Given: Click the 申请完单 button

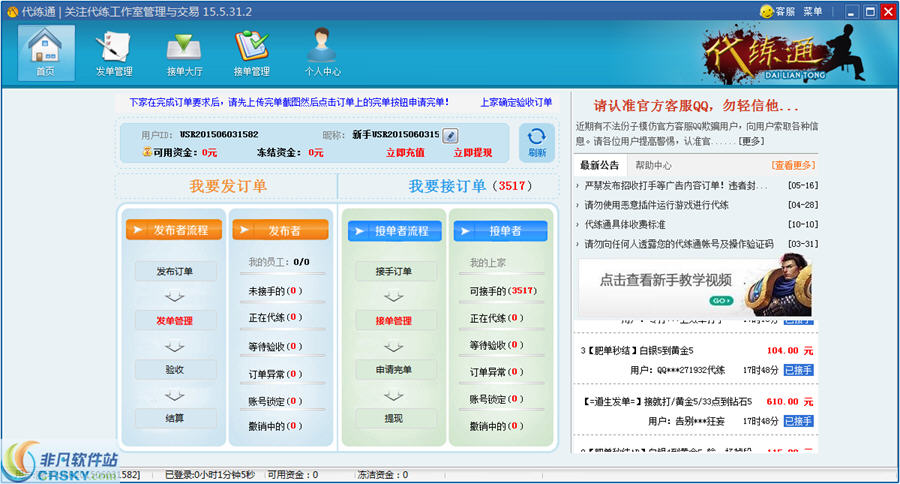Looking at the screenshot, I should point(394,369).
